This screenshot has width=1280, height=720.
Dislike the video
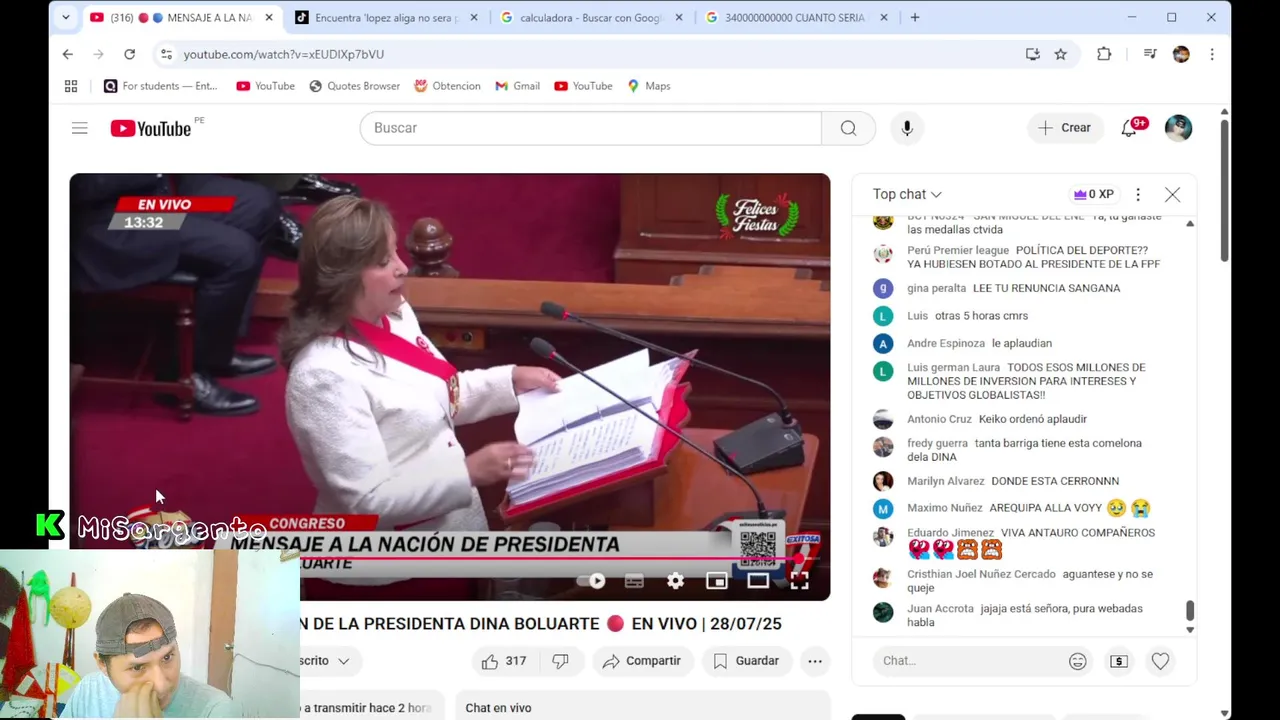(x=560, y=661)
